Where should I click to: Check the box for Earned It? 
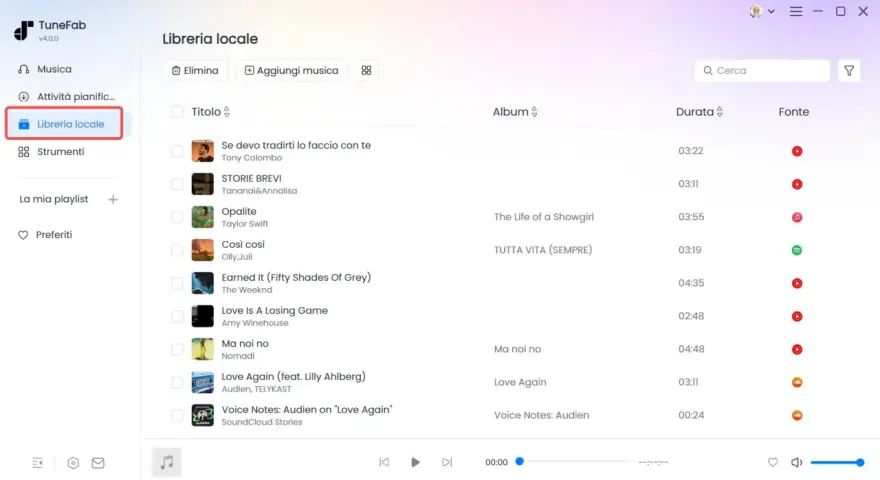[x=177, y=284]
